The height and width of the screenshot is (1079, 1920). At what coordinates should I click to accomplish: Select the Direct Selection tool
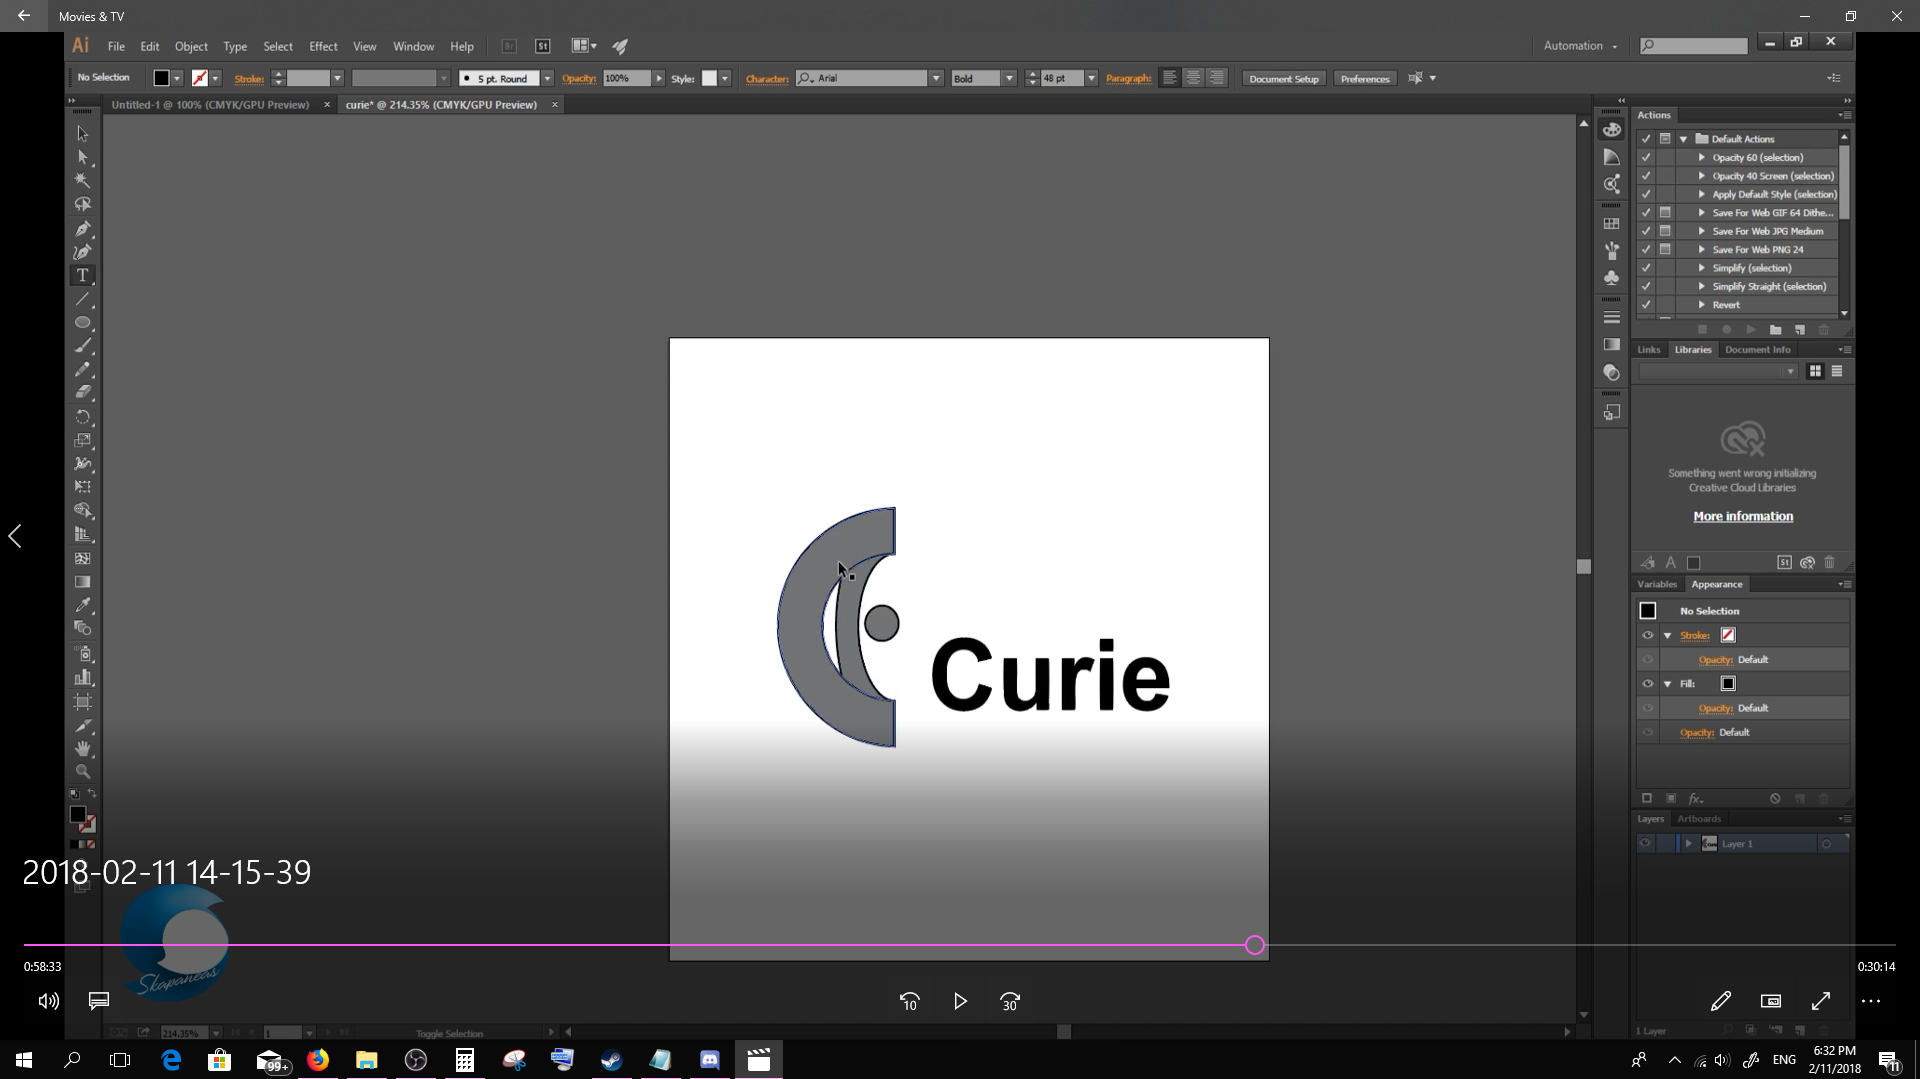83,158
